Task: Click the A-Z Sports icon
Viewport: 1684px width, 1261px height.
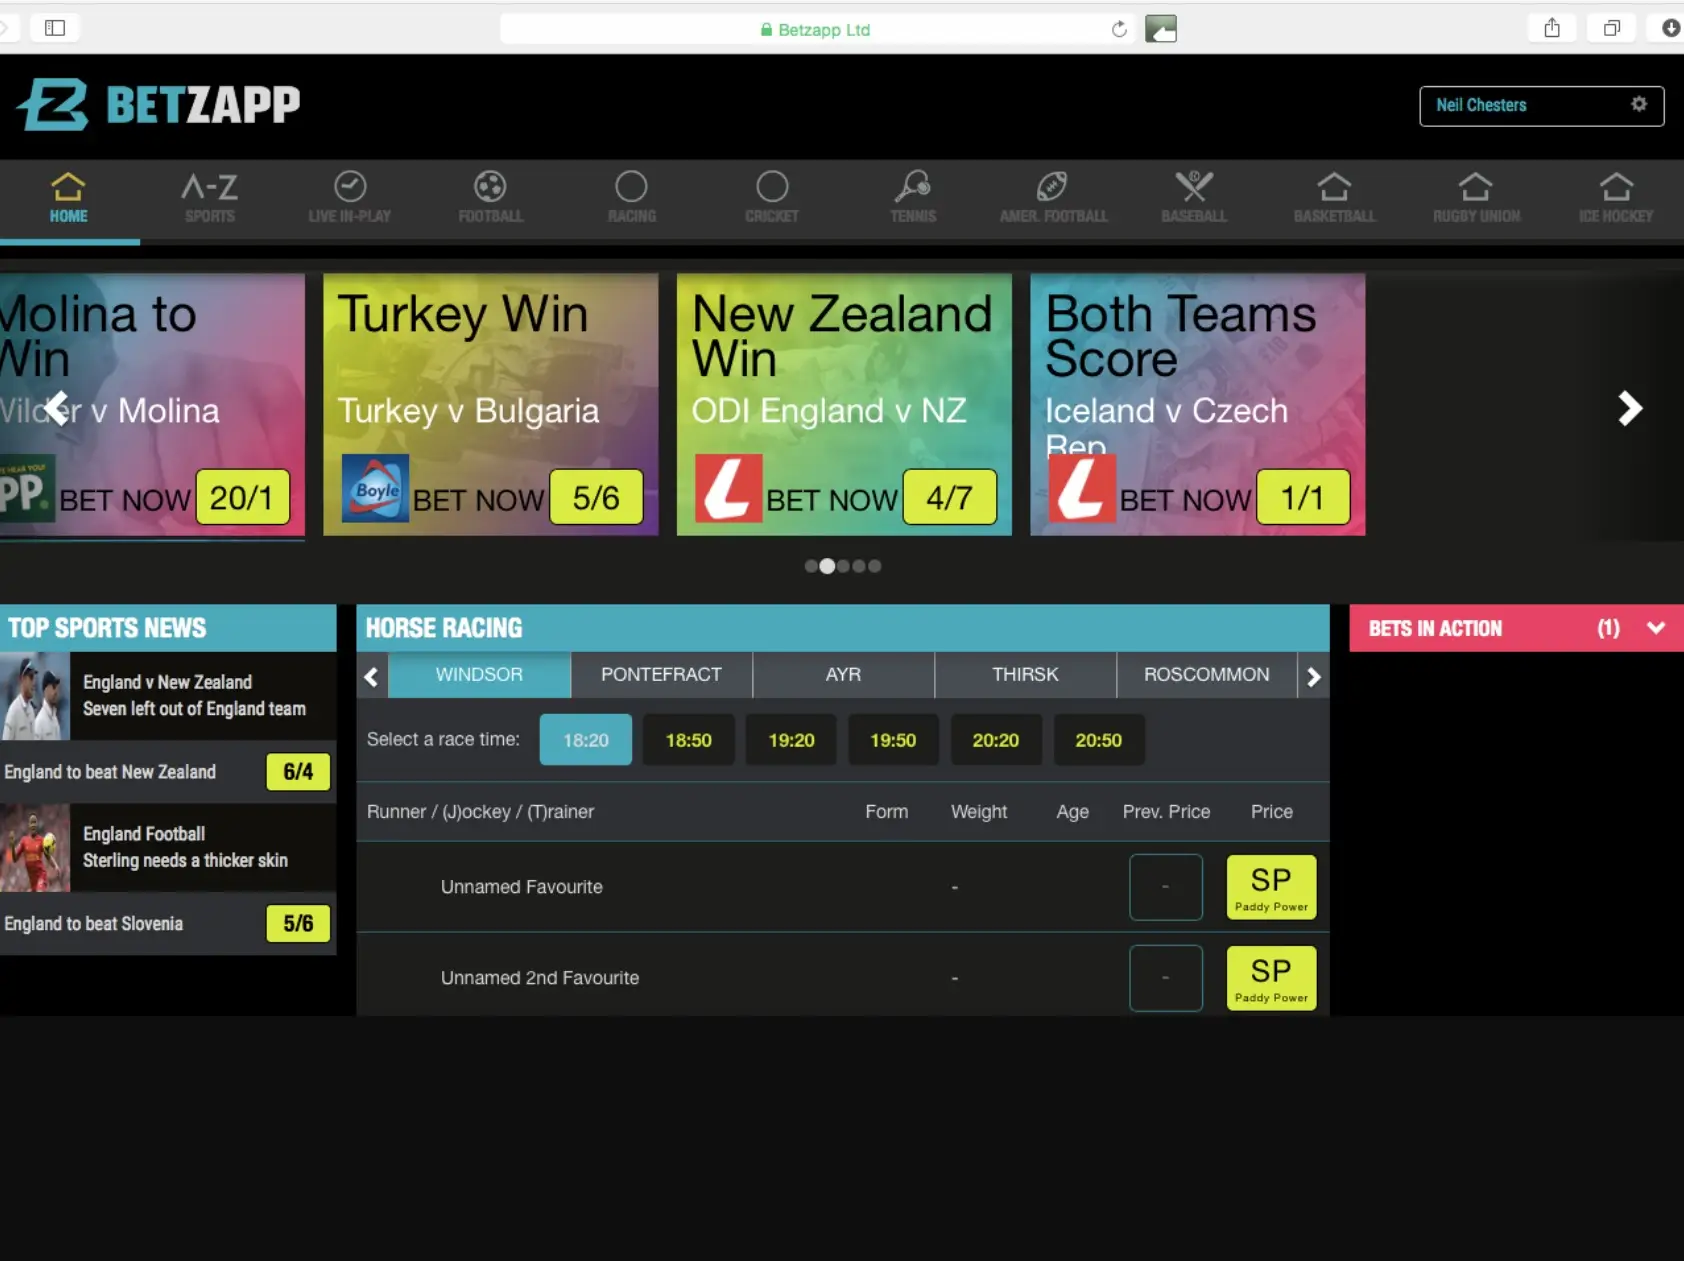Action: click(x=209, y=188)
